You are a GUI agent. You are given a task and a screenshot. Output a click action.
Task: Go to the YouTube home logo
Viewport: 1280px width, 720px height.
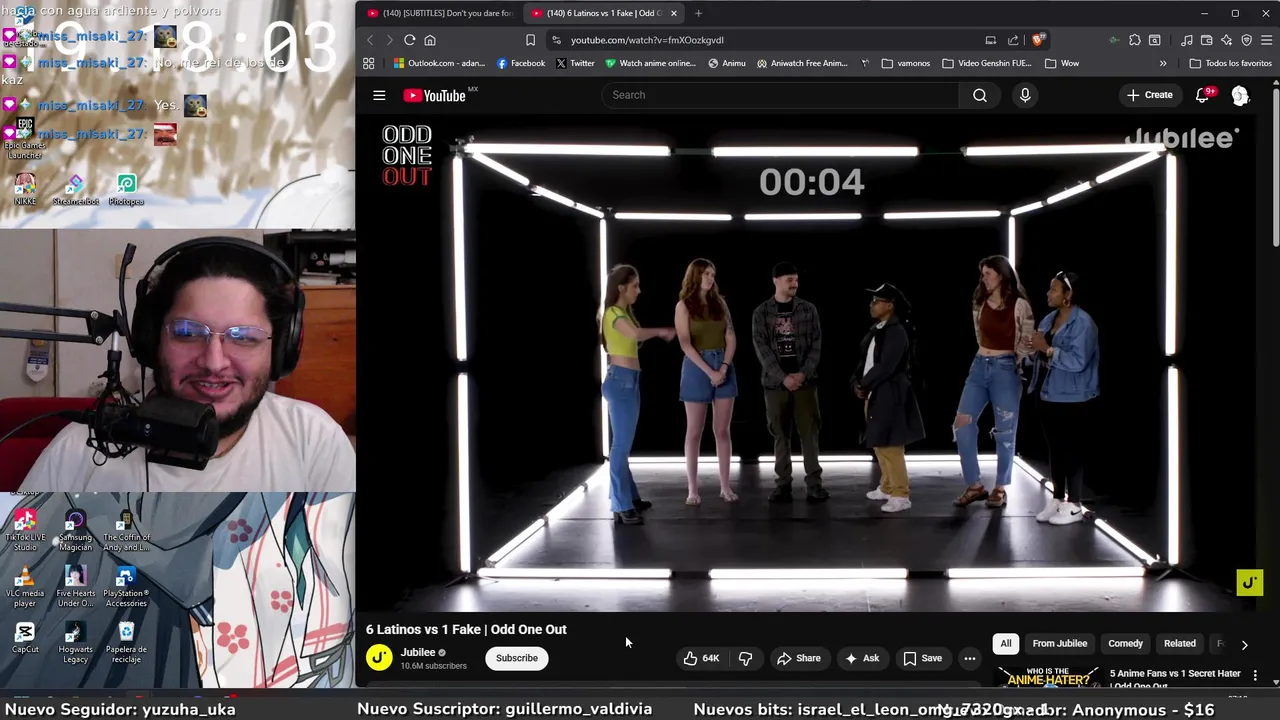(x=436, y=95)
